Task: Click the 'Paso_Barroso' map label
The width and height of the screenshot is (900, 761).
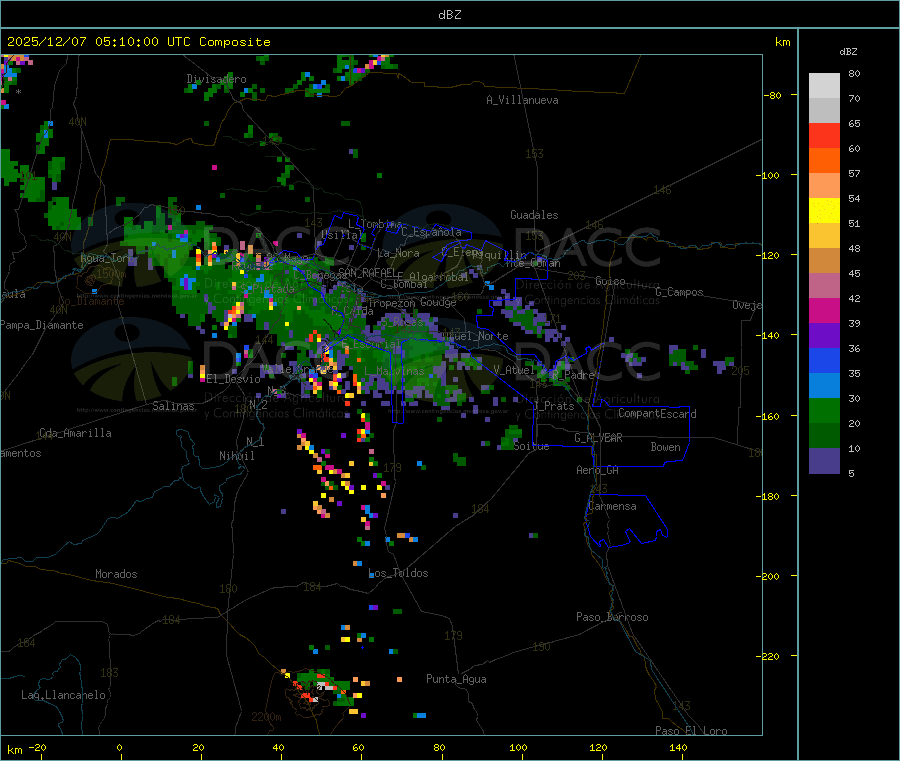Action: point(612,618)
